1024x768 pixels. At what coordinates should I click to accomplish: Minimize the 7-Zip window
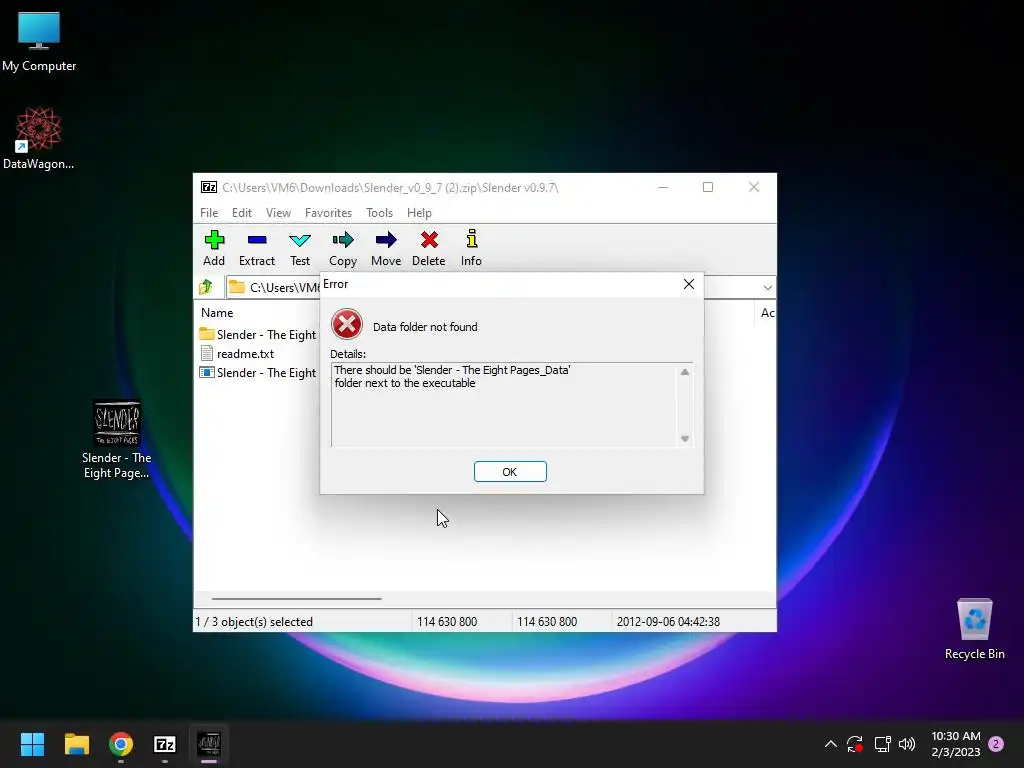tap(663, 187)
